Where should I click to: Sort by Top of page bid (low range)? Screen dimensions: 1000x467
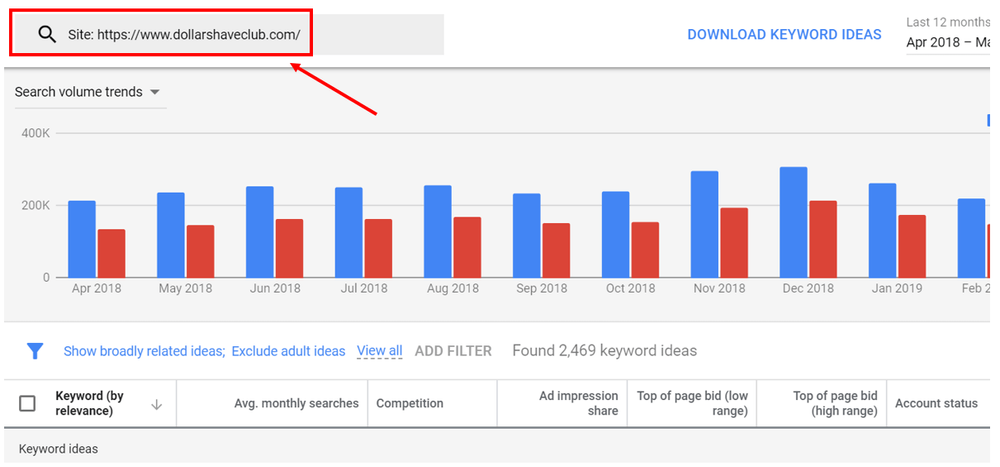click(x=692, y=403)
